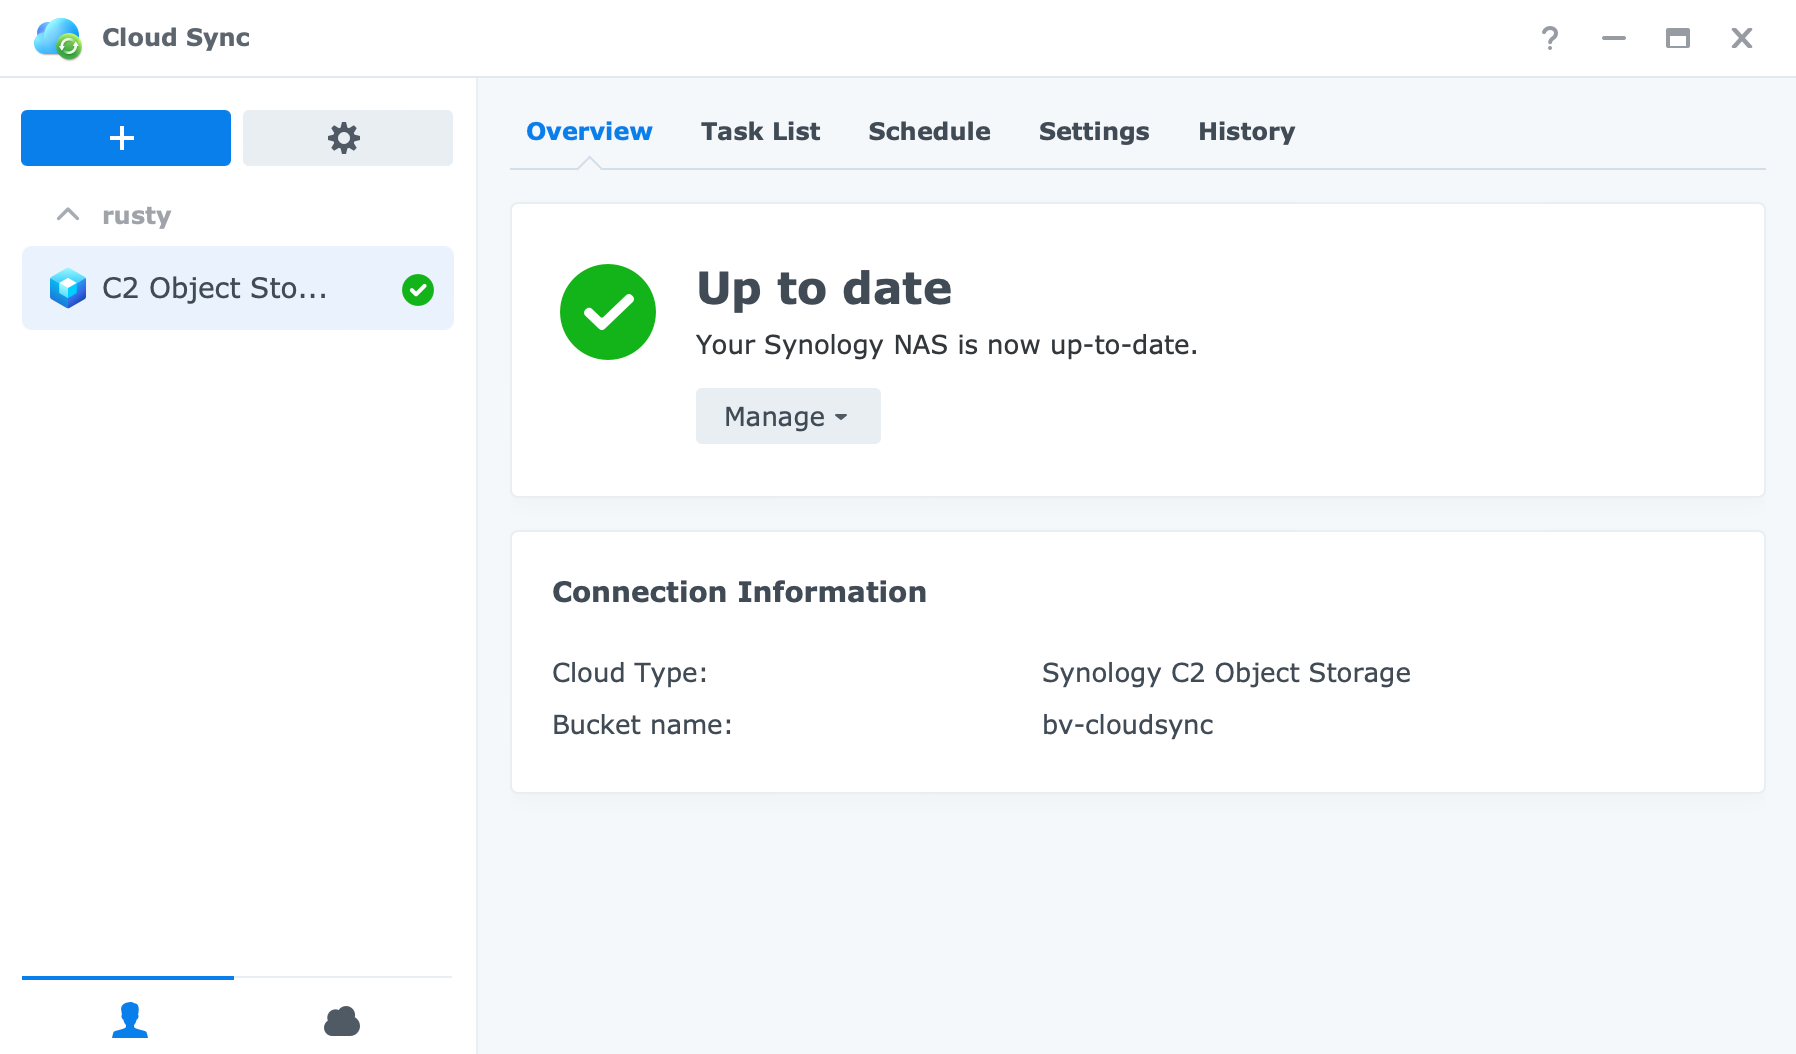Open help with the question mark icon
Image resolution: width=1796 pixels, height=1054 pixels.
tap(1550, 38)
